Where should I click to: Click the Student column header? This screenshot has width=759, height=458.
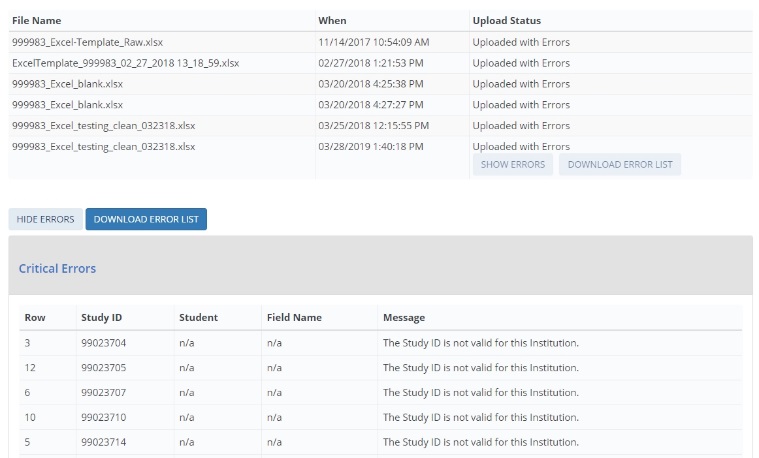coord(198,317)
